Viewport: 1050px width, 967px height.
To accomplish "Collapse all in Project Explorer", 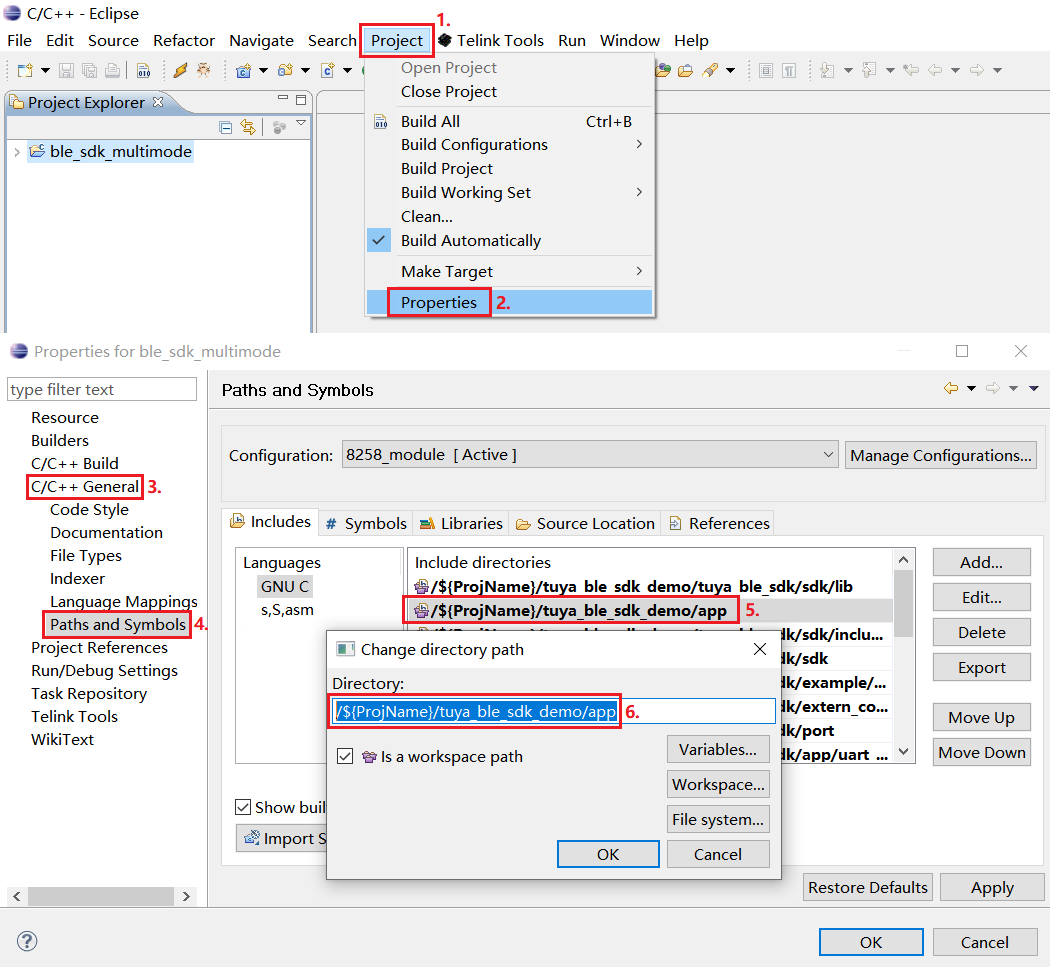I will [226, 127].
